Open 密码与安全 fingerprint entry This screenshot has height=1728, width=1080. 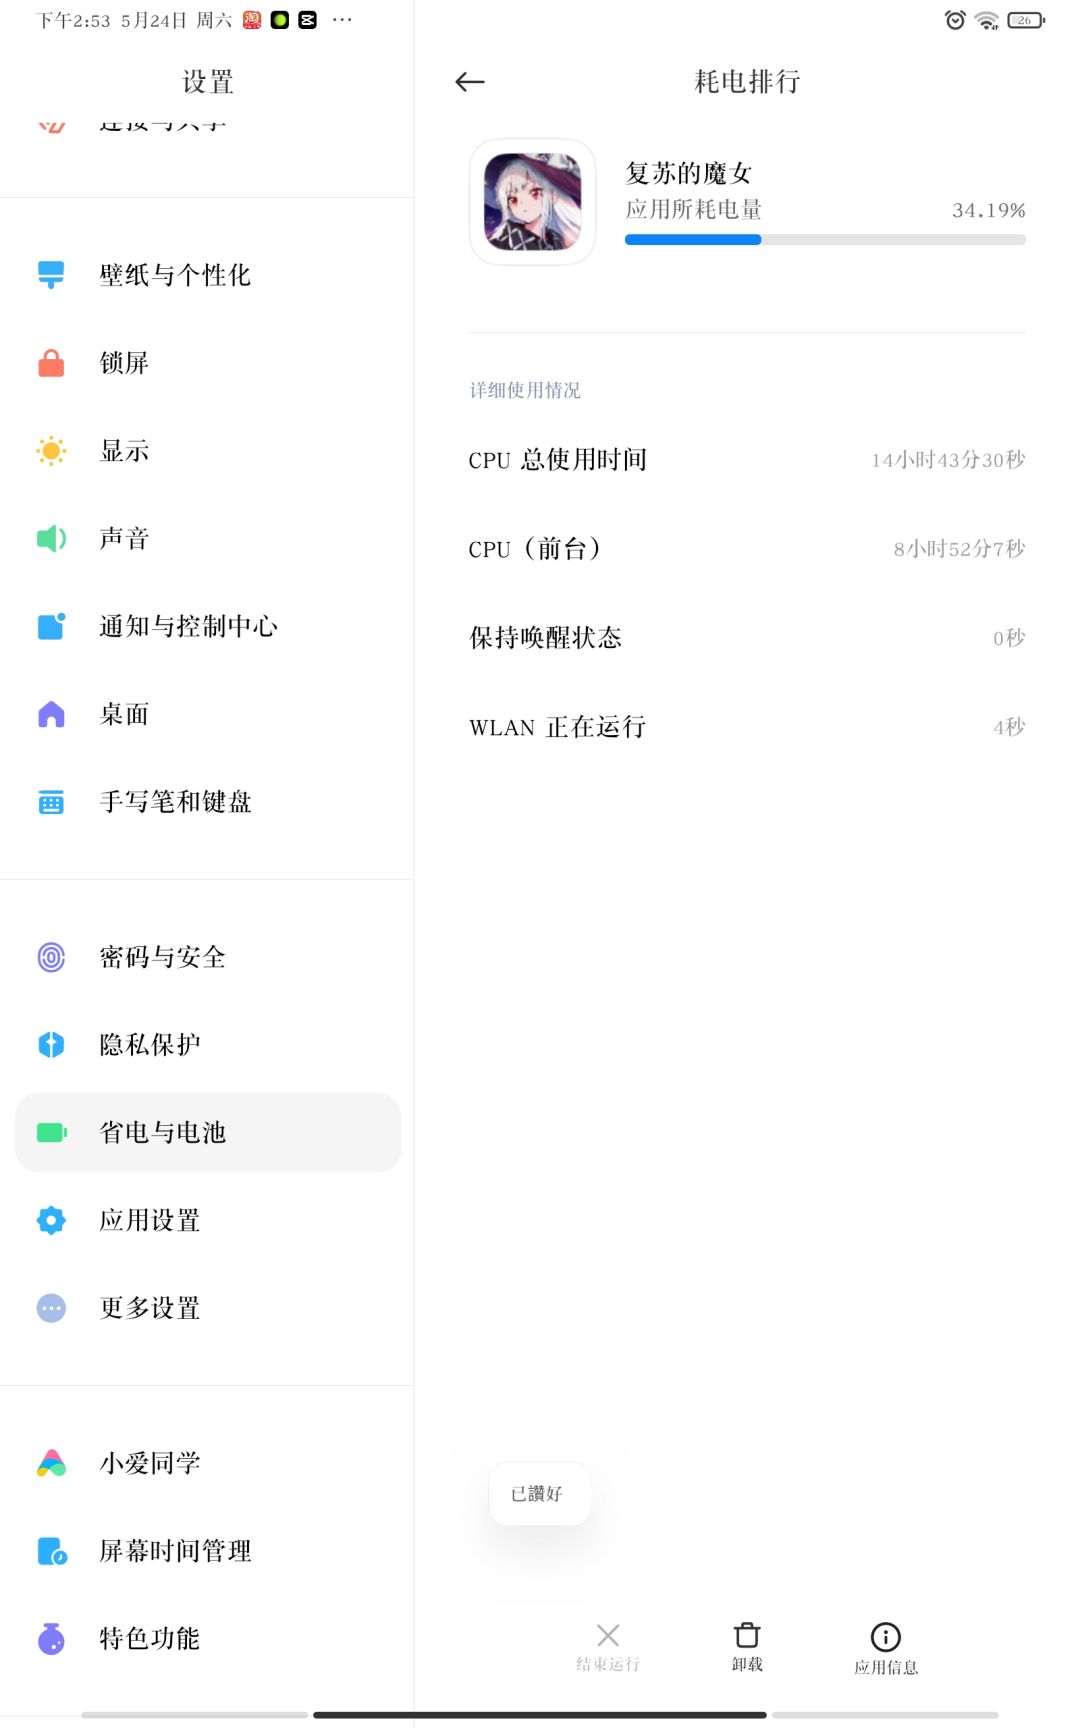207,957
